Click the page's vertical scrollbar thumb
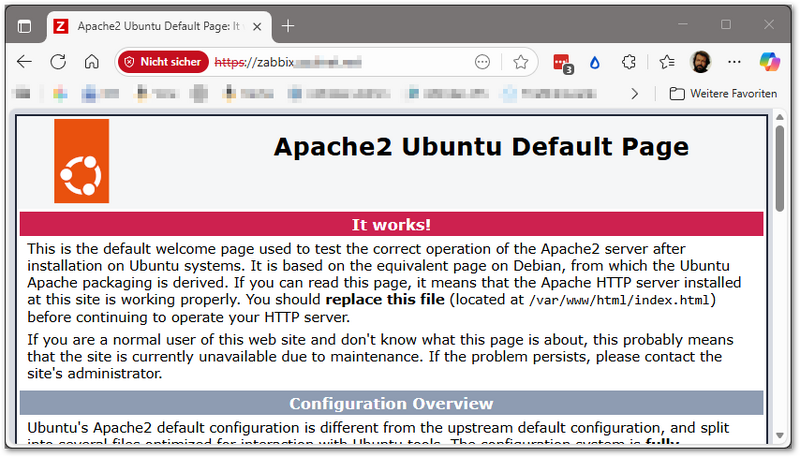This screenshot has width=800, height=457. (x=780, y=165)
